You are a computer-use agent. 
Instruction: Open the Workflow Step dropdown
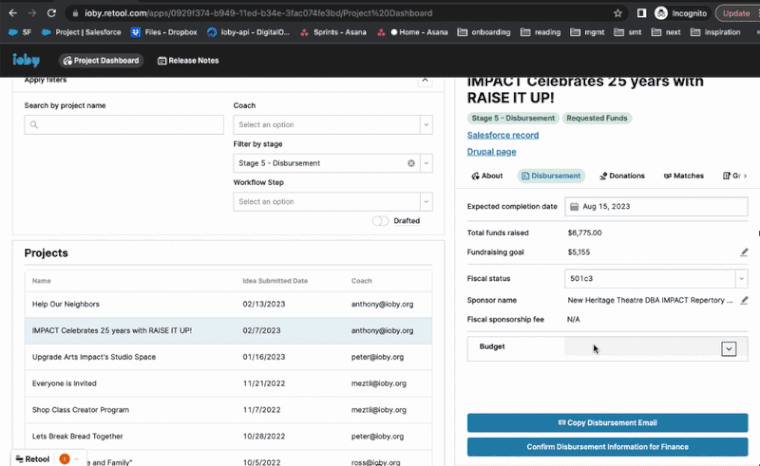coord(332,202)
